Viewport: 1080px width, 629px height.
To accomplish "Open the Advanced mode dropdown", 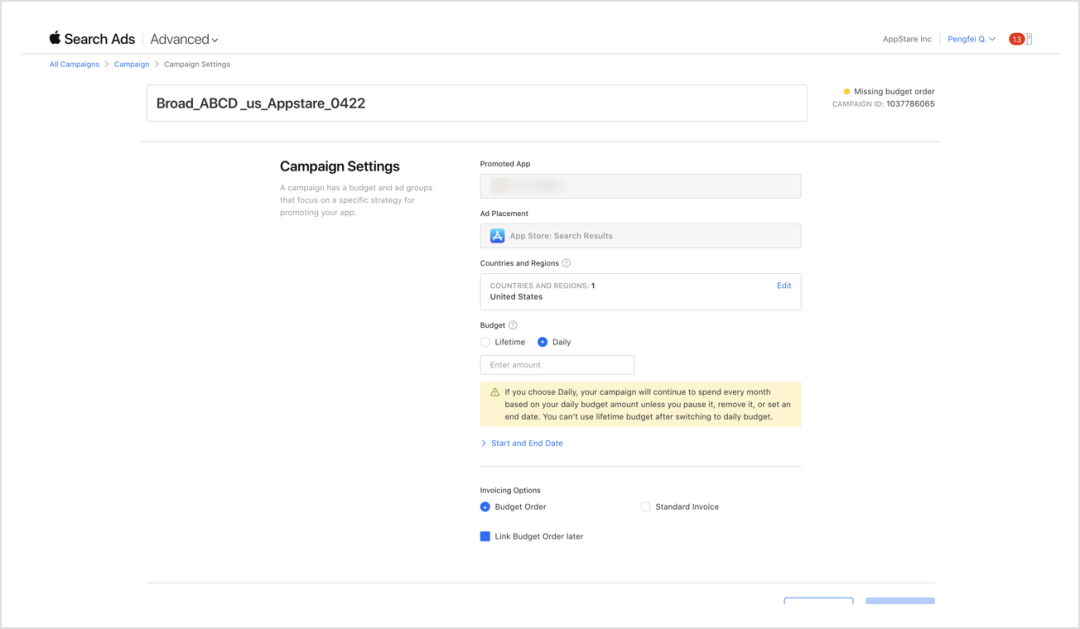I will coord(184,39).
